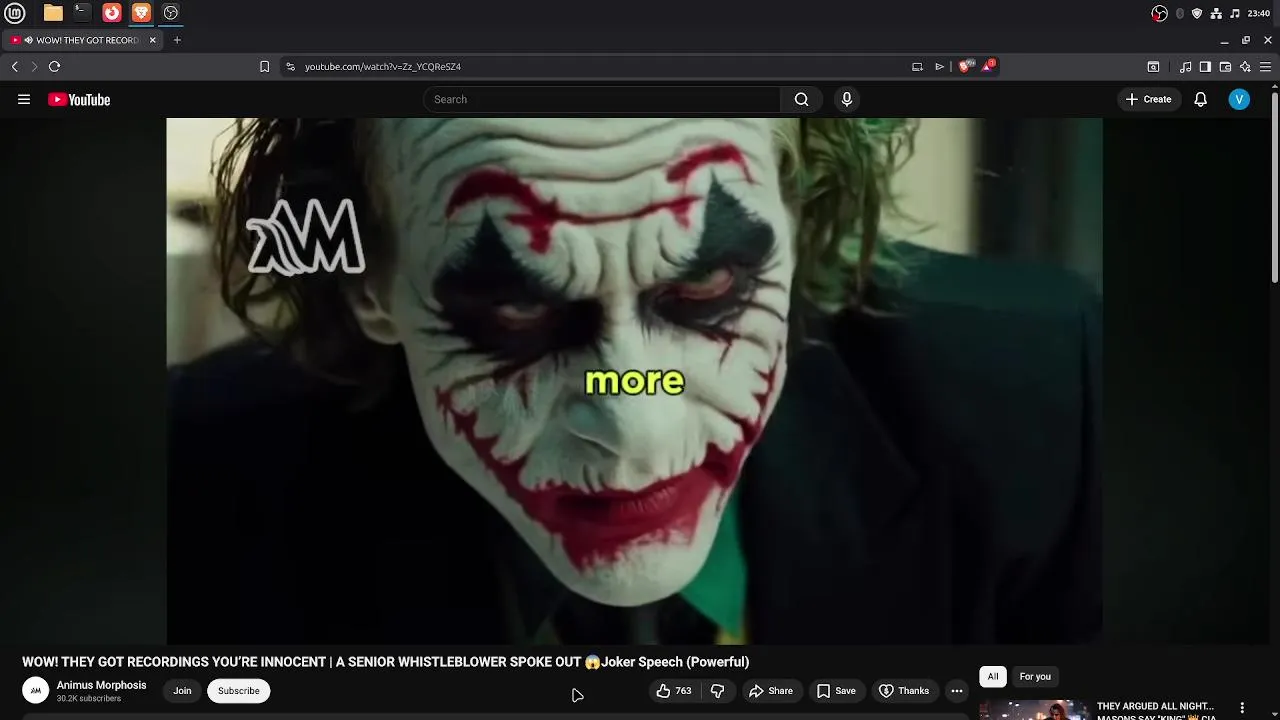Bookmark this page
The image size is (1280, 720).
pyautogui.click(x=264, y=66)
